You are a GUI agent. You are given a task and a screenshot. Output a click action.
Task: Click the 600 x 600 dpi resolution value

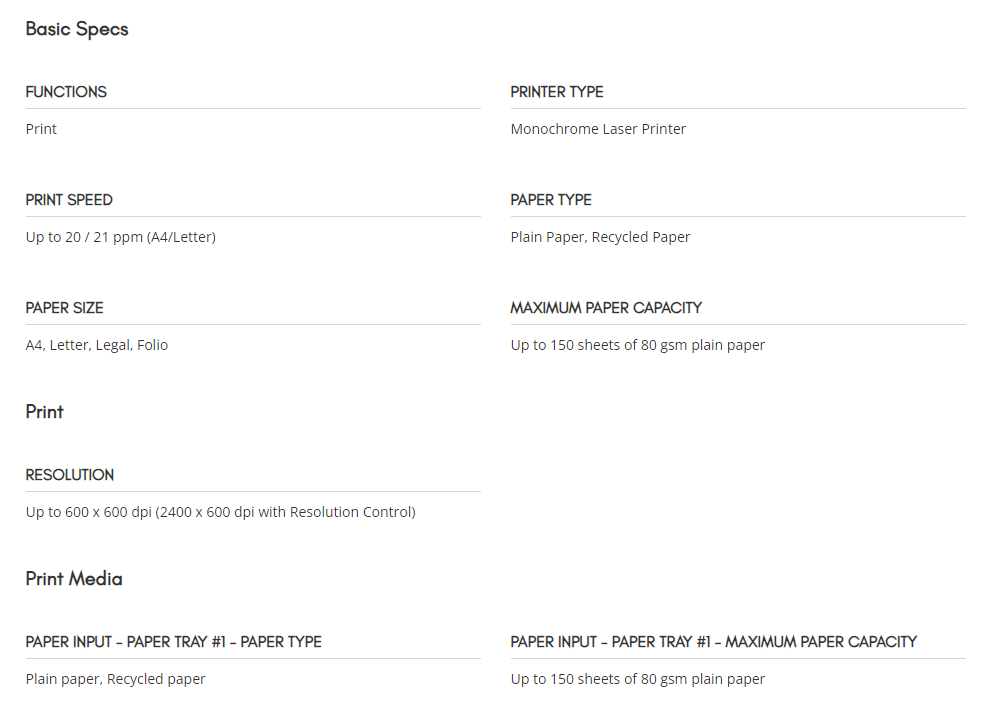pos(220,512)
